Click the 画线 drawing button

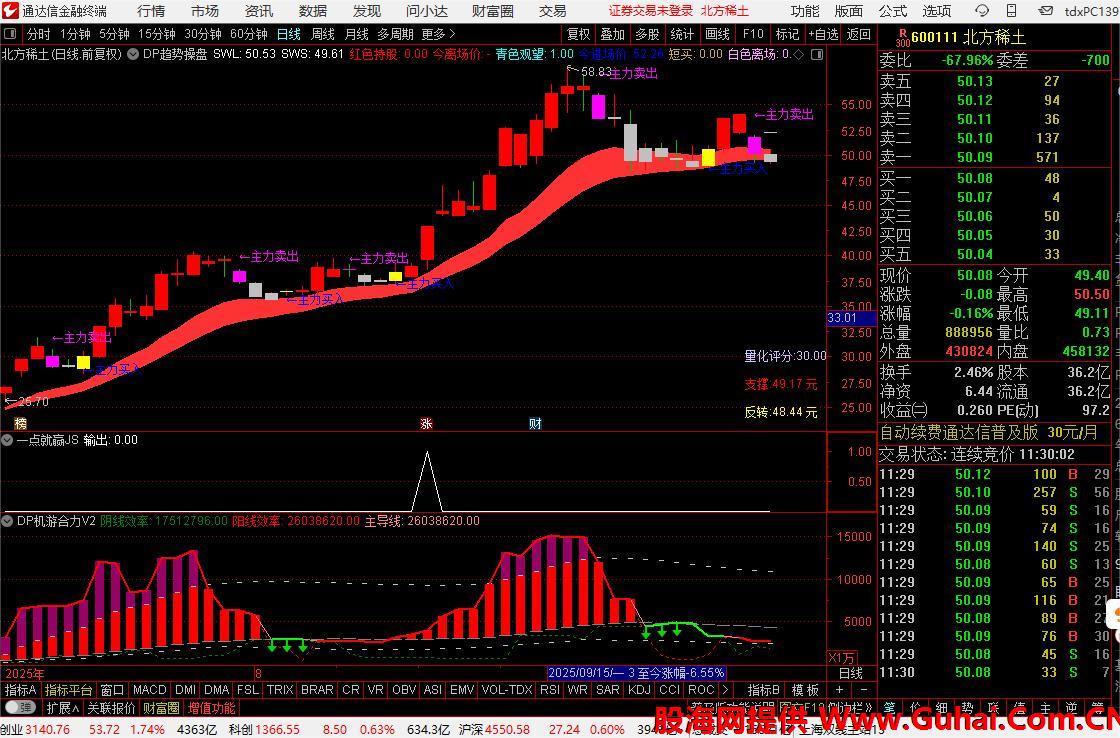point(717,34)
